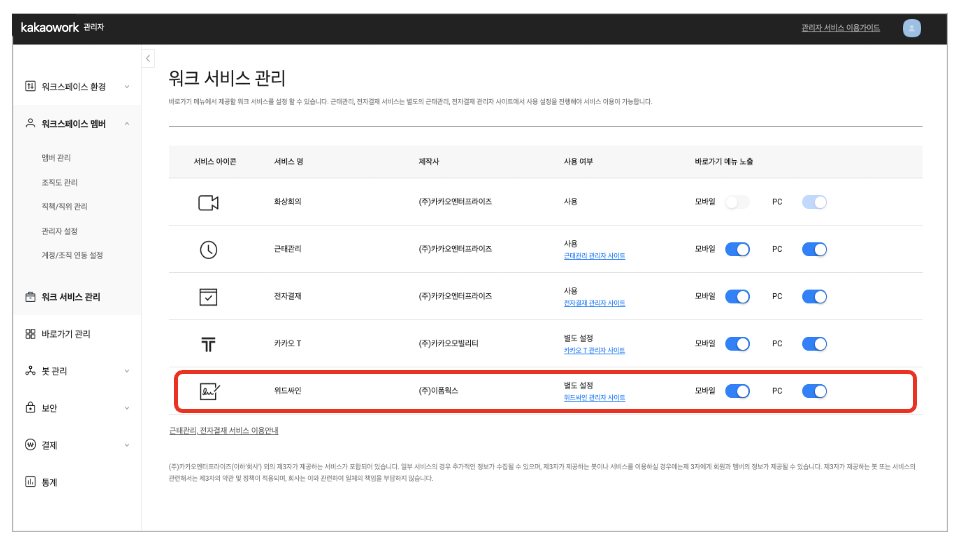Click the 전자결제 service name cell

pos(287,296)
